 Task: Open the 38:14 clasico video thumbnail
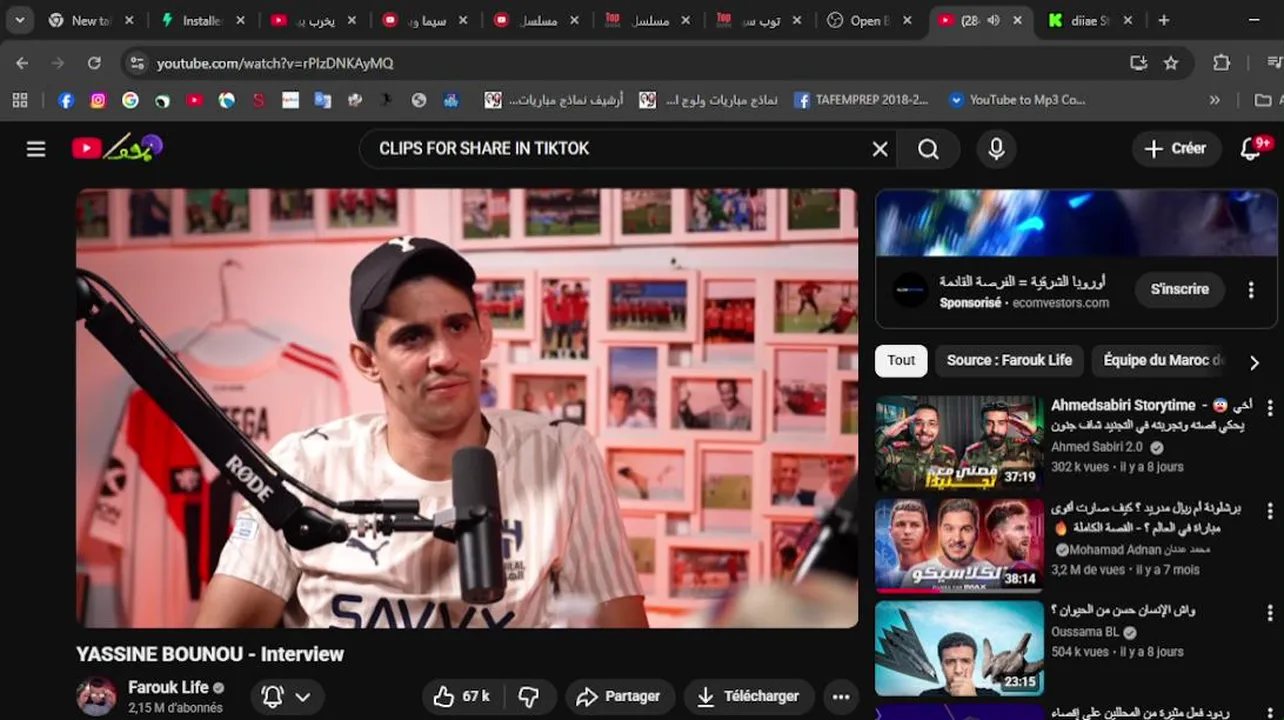[959, 546]
